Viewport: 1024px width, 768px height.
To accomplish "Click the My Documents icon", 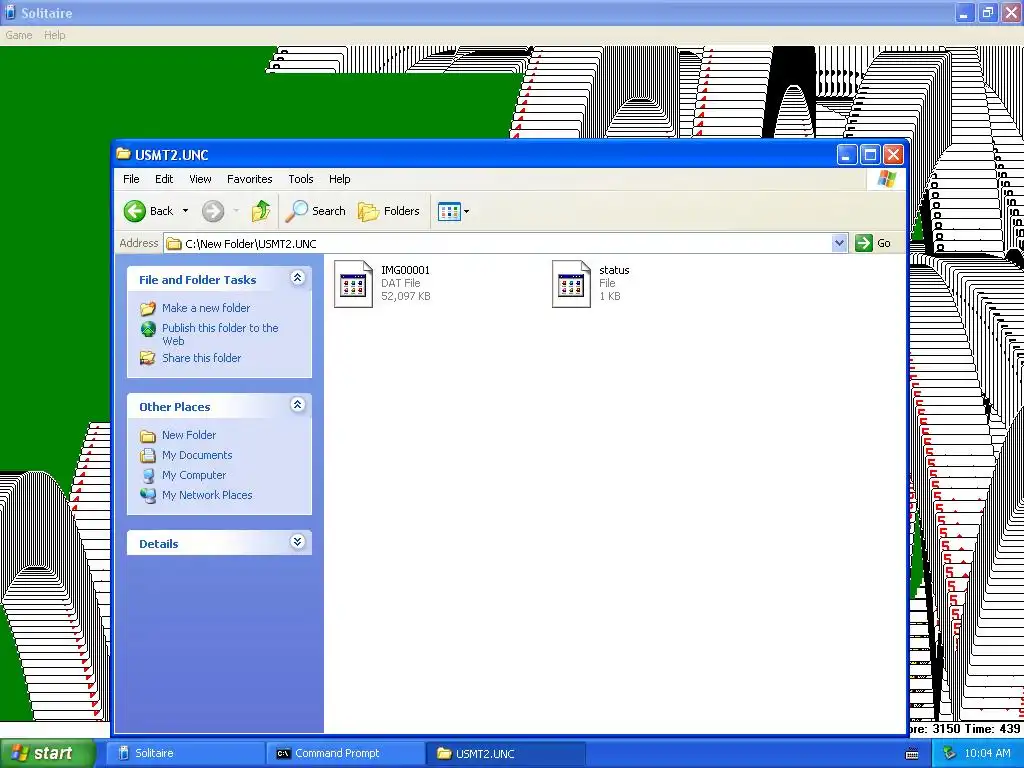I will click(148, 455).
